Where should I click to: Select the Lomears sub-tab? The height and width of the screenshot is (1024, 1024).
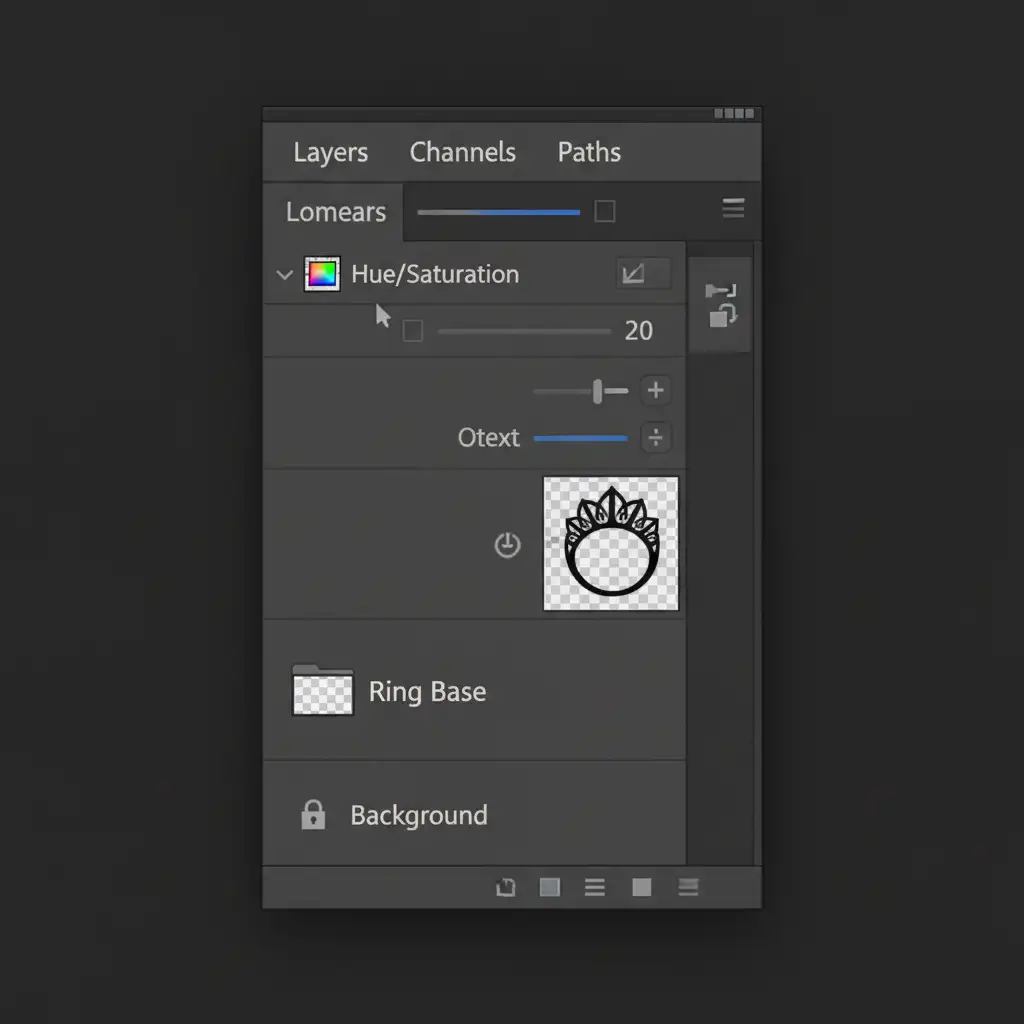click(335, 212)
